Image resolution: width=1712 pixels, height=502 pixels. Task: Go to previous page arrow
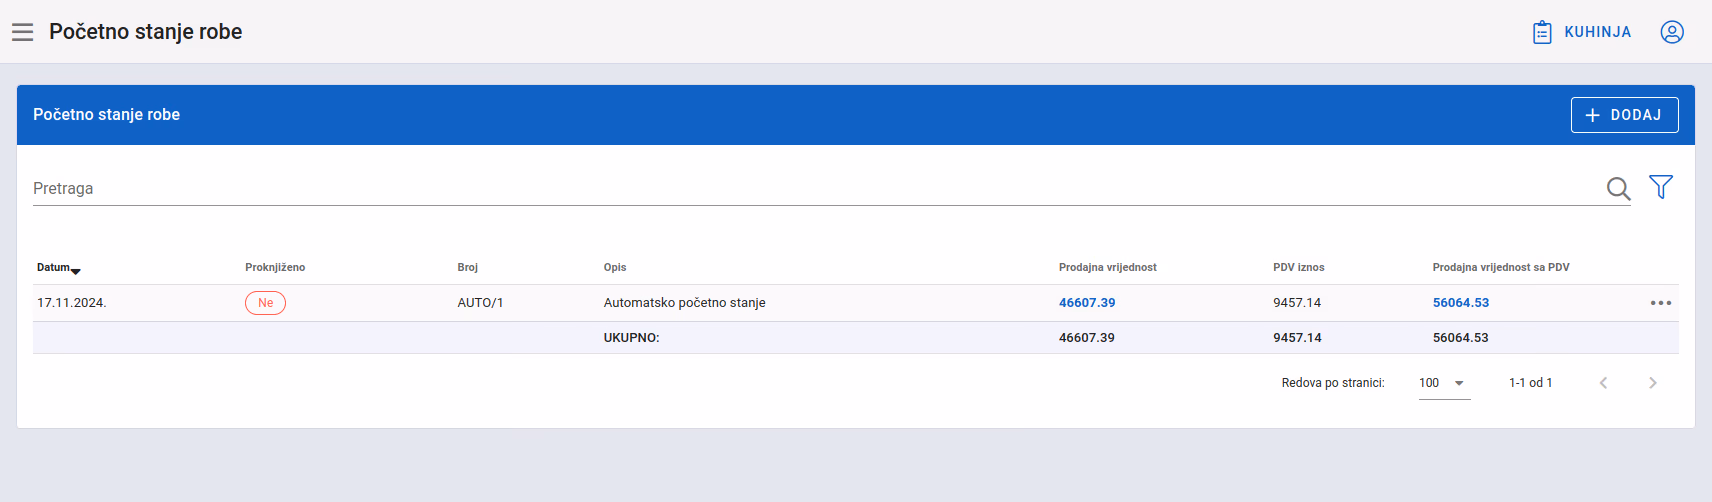[x=1603, y=383]
